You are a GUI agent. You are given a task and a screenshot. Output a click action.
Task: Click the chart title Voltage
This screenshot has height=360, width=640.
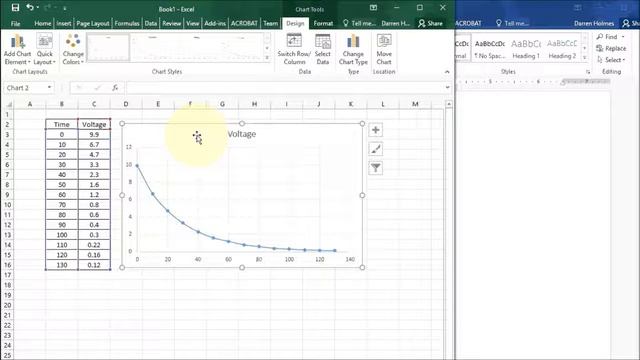tap(241, 134)
